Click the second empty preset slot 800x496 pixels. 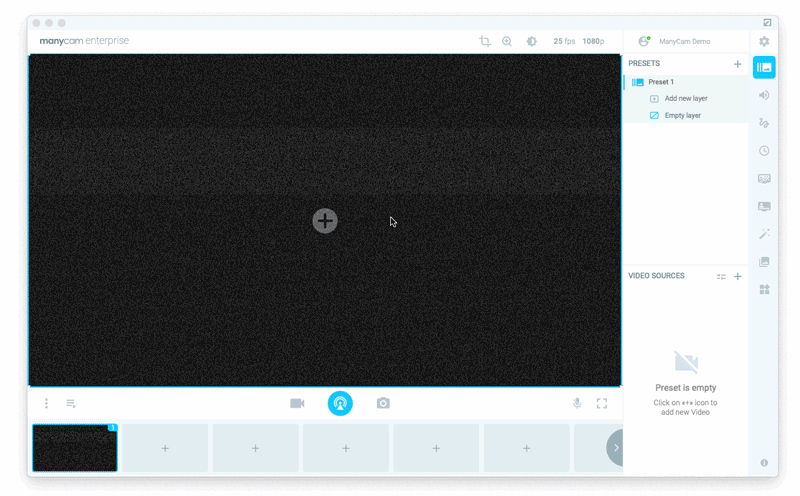(165, 448)
